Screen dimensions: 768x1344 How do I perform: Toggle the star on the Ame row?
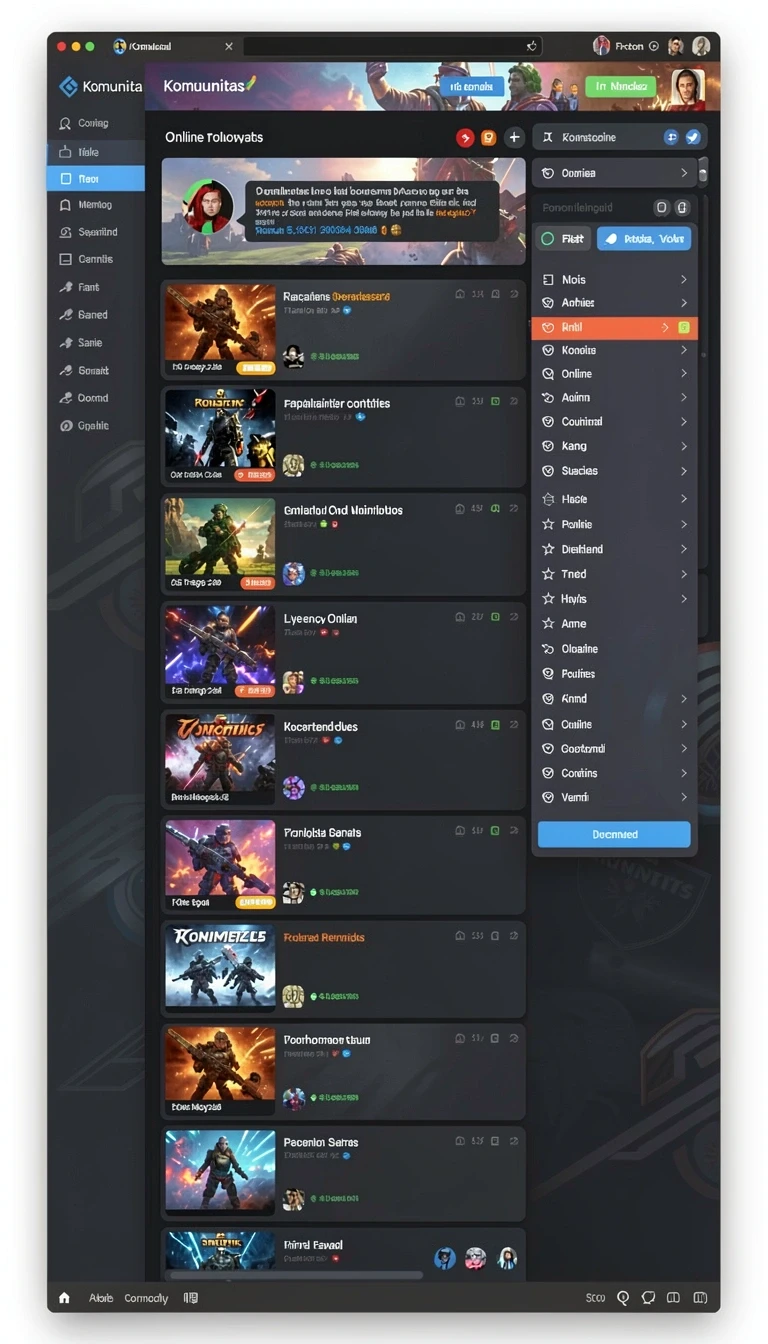click(548, 623)
